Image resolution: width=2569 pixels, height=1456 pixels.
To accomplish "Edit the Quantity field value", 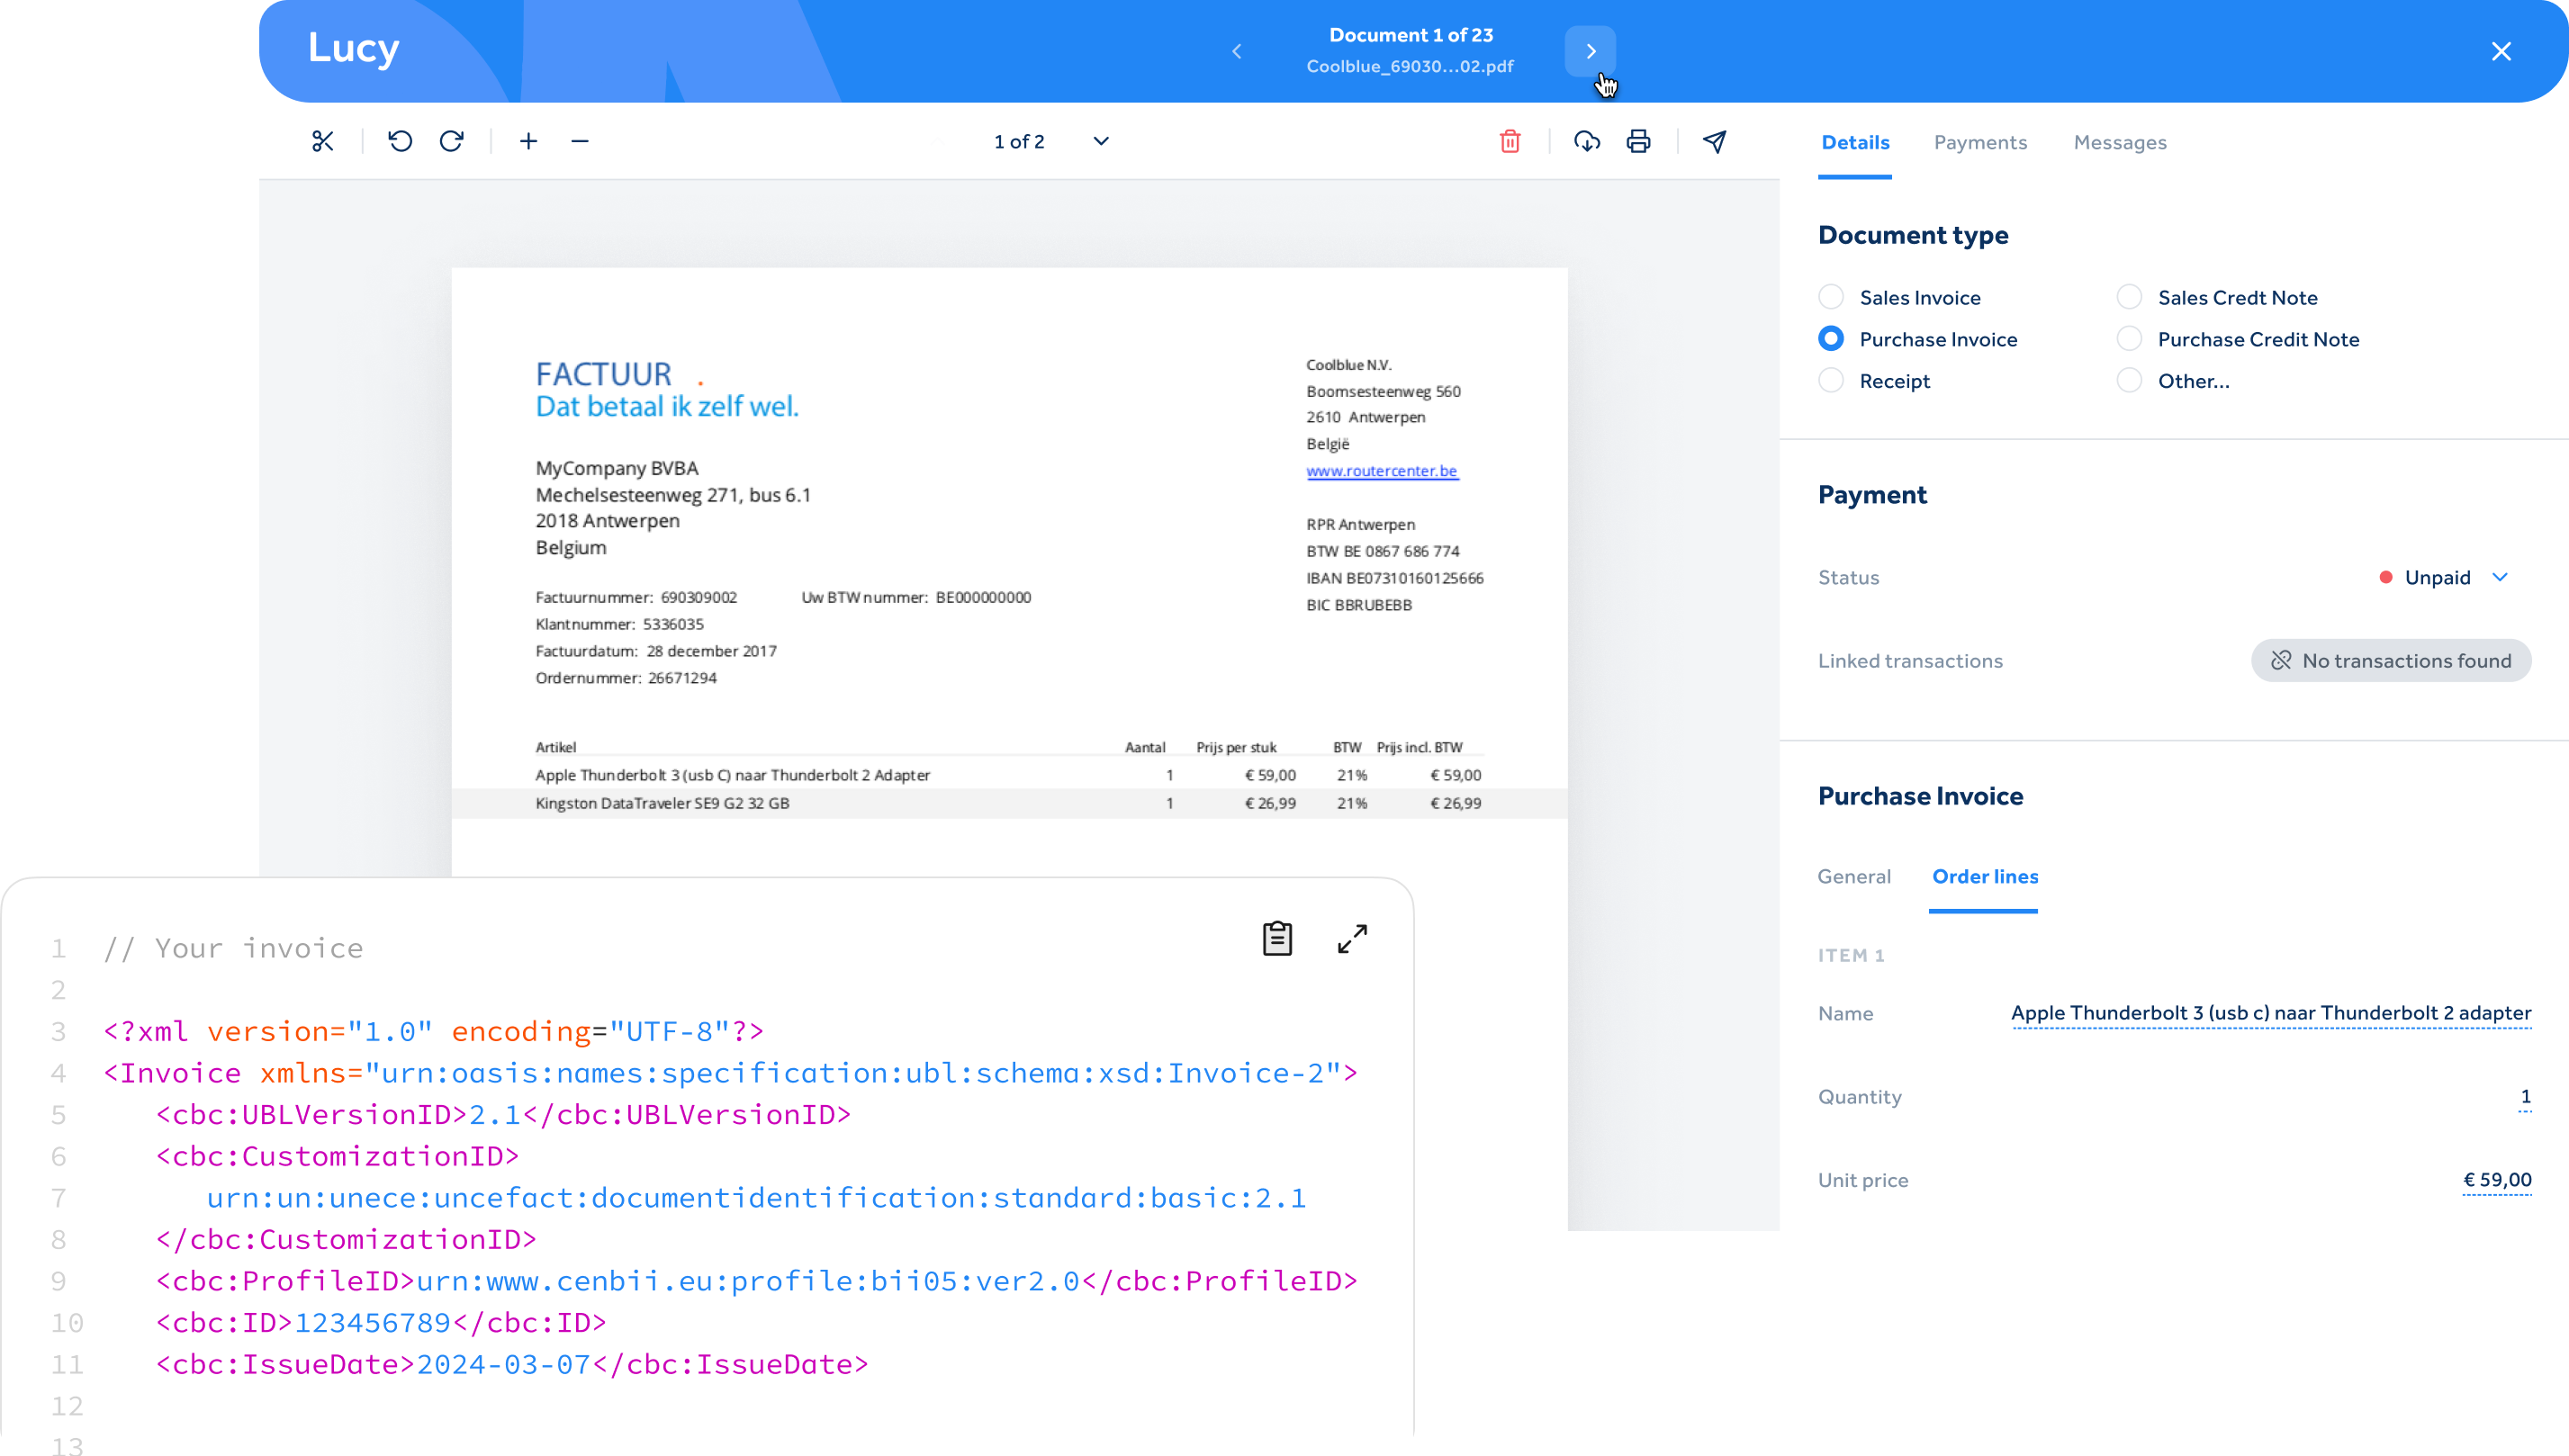I will click(2525, 1097).
